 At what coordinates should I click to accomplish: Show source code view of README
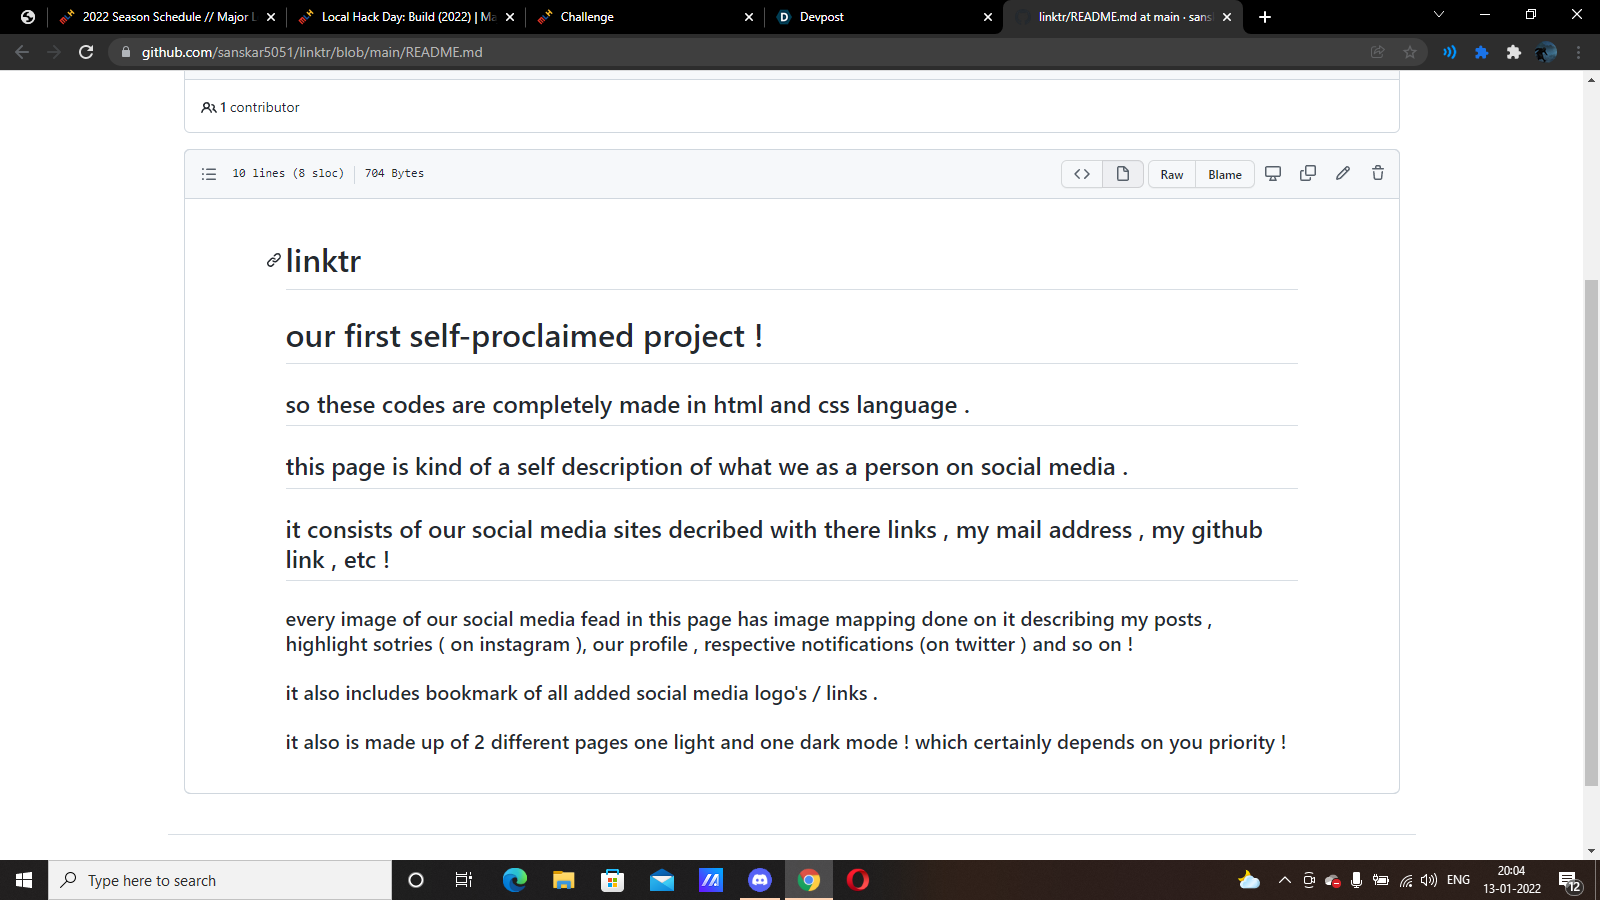(x=1082, y=174)
